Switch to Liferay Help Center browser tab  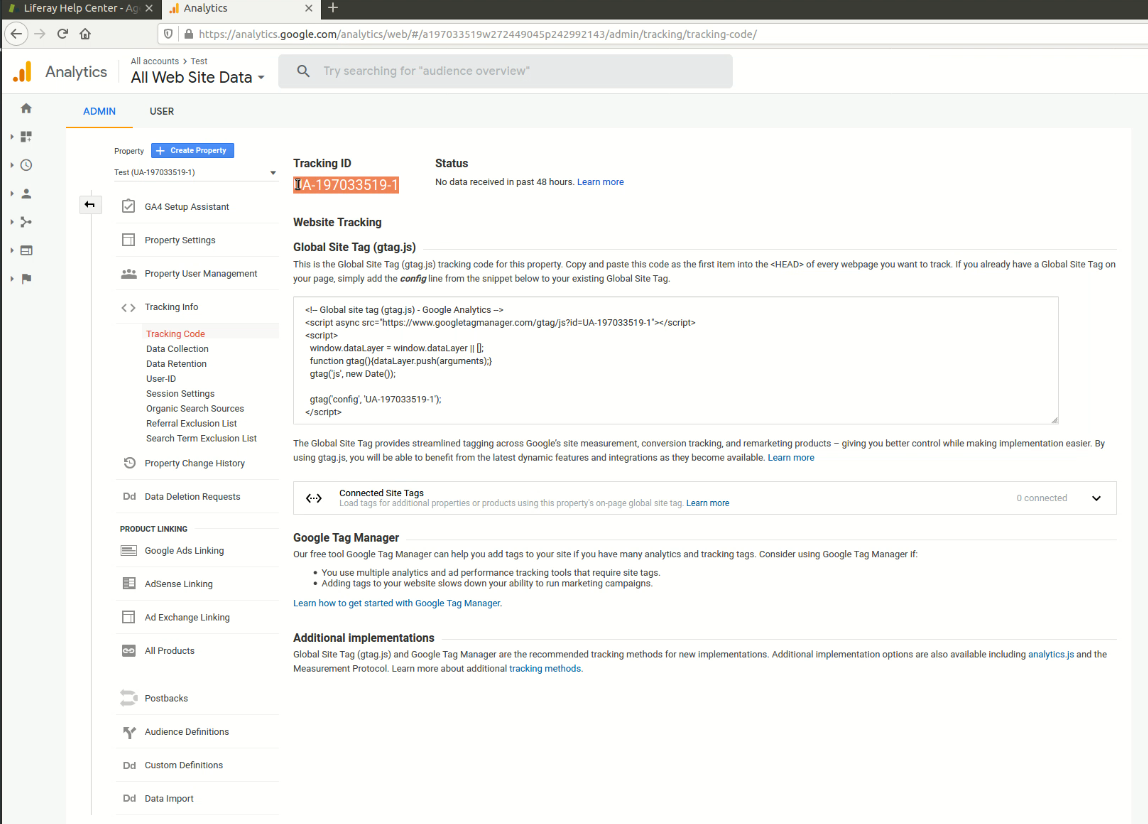[x=80, y=9]
